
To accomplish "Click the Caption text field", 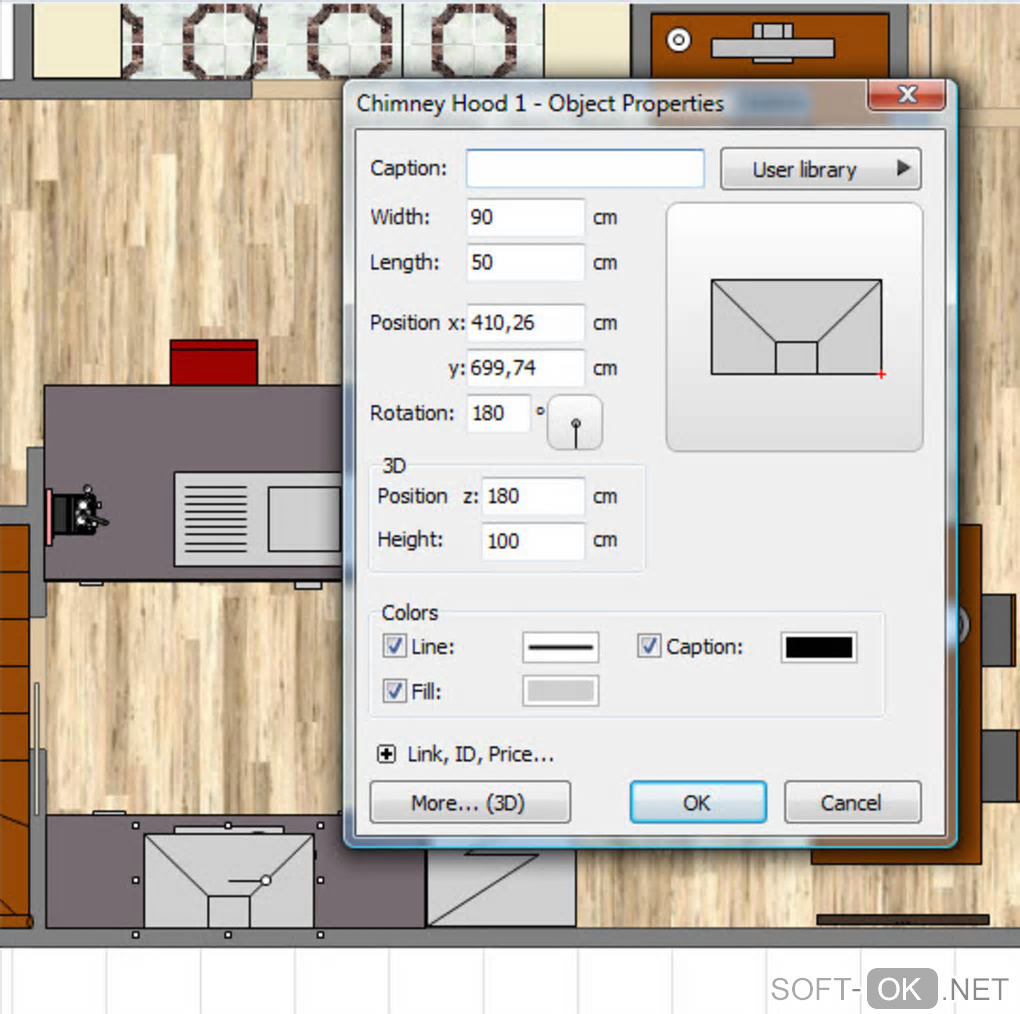I will pyautogui.click(x=585, y=168).
